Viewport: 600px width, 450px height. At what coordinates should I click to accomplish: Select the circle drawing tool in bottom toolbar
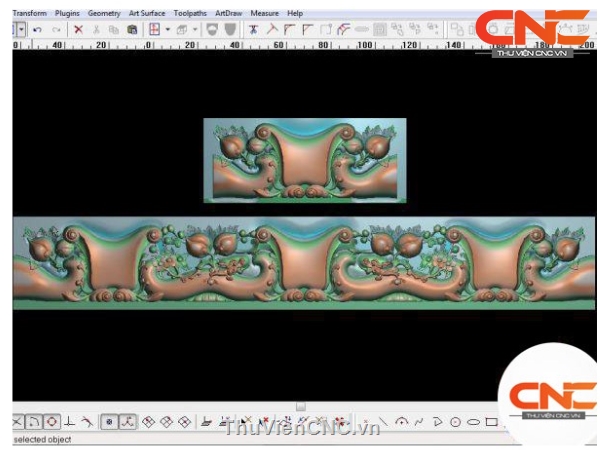click(455, 422)
